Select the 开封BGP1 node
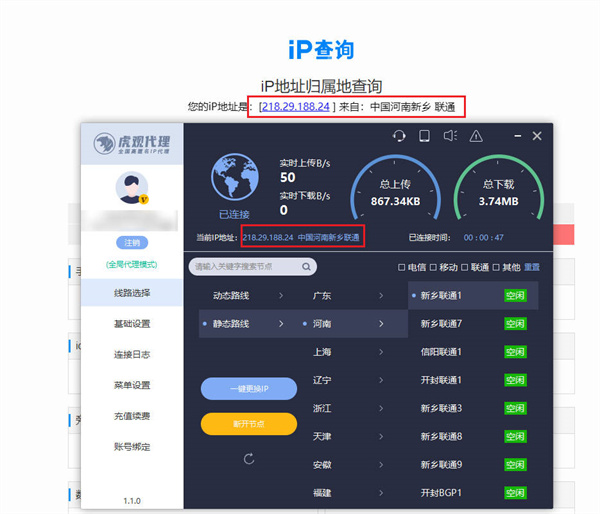The height and width of the screenshot is (514, 600). (473, 493)
